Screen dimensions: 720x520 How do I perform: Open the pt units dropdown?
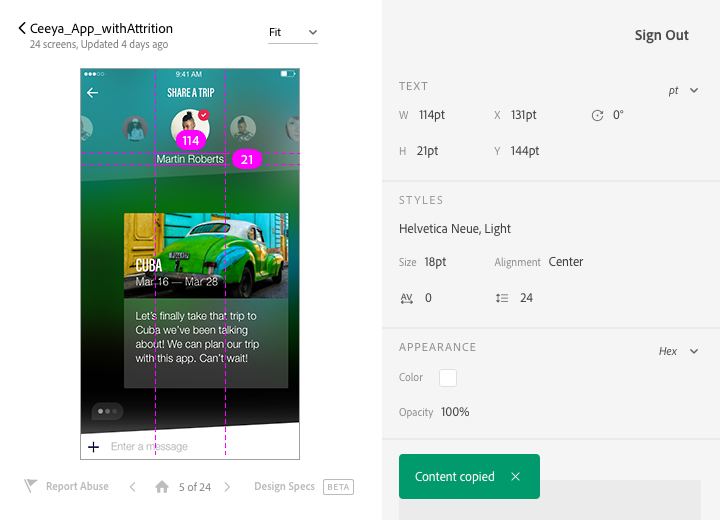click(683, 90)
